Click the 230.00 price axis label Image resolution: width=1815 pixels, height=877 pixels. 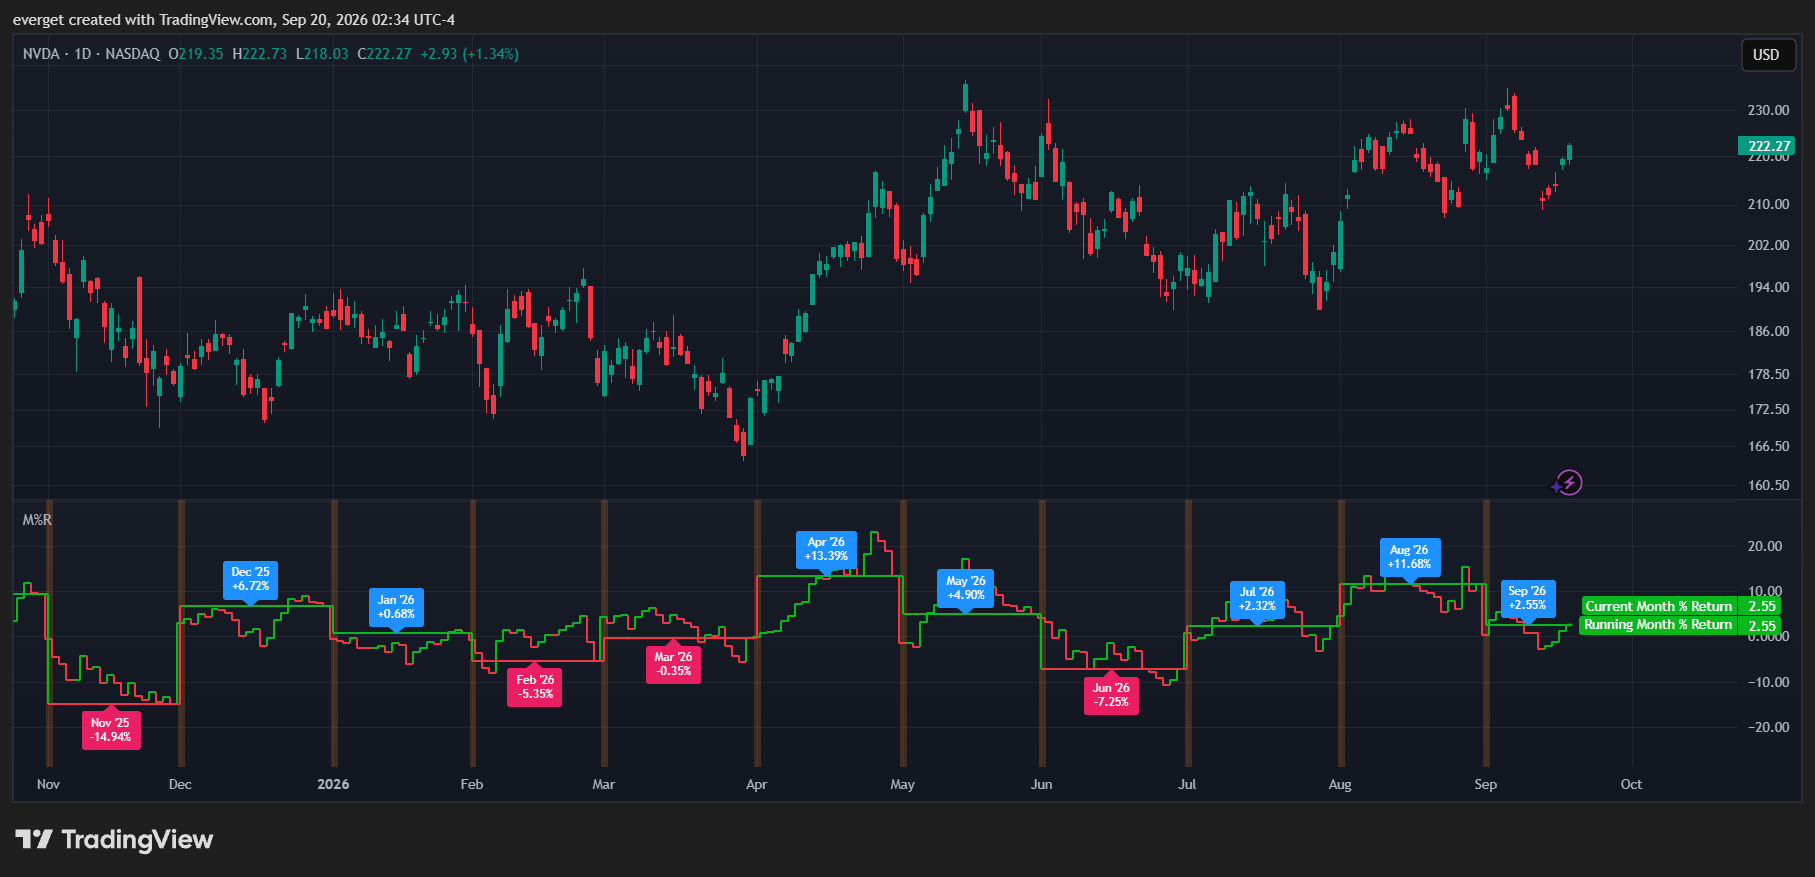[1768, 110]
